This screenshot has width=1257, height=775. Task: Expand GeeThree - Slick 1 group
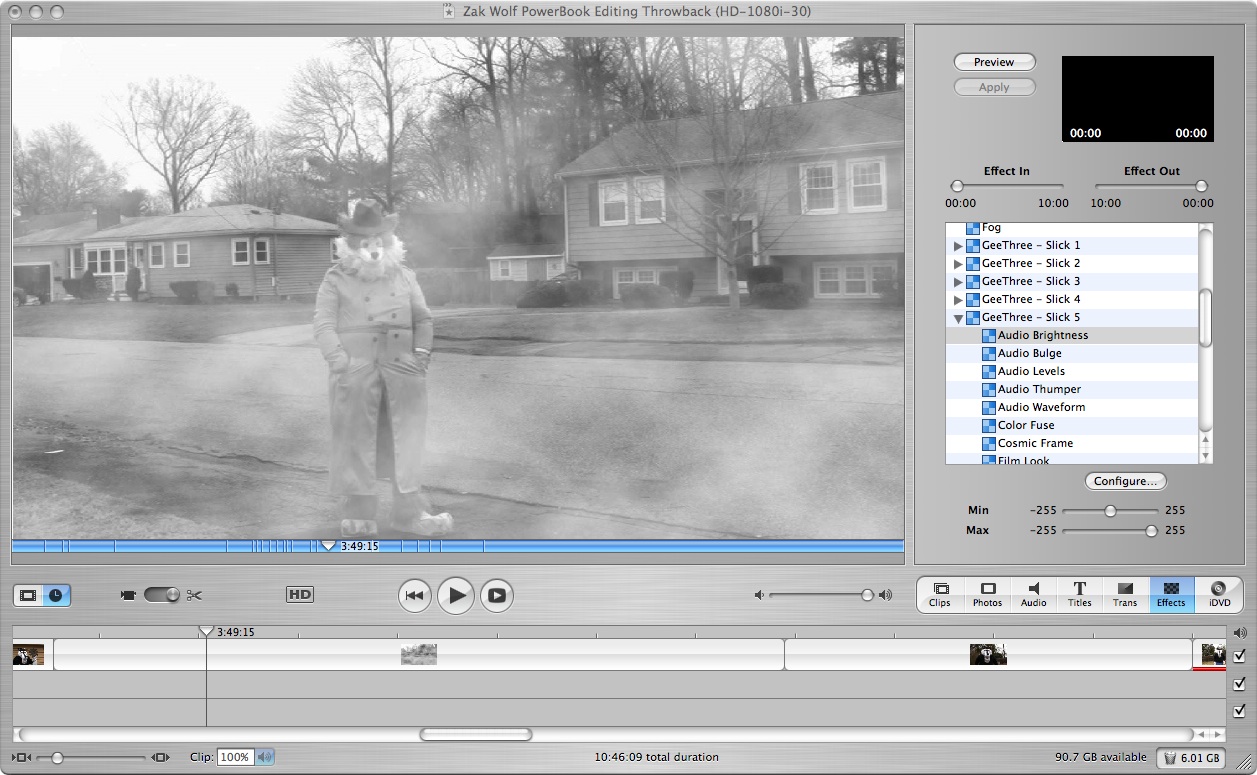[958, 246]
